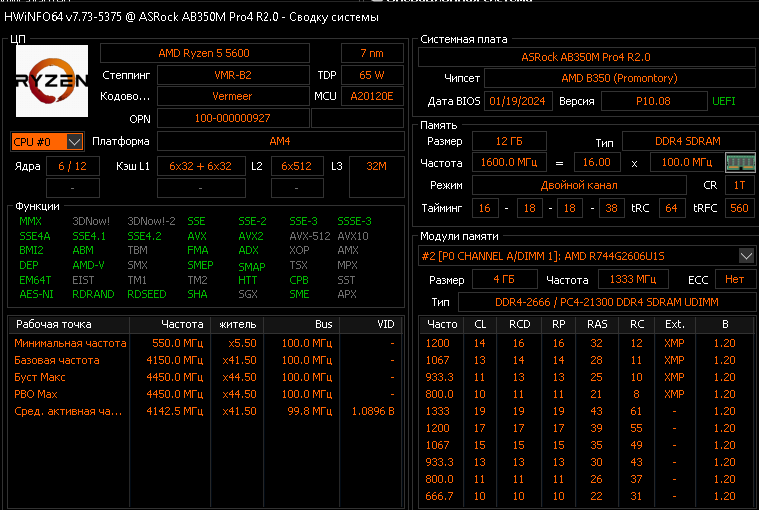Click the memory module chip icon
This screenshot has height=510, width=759.
(x=740, y=163)
